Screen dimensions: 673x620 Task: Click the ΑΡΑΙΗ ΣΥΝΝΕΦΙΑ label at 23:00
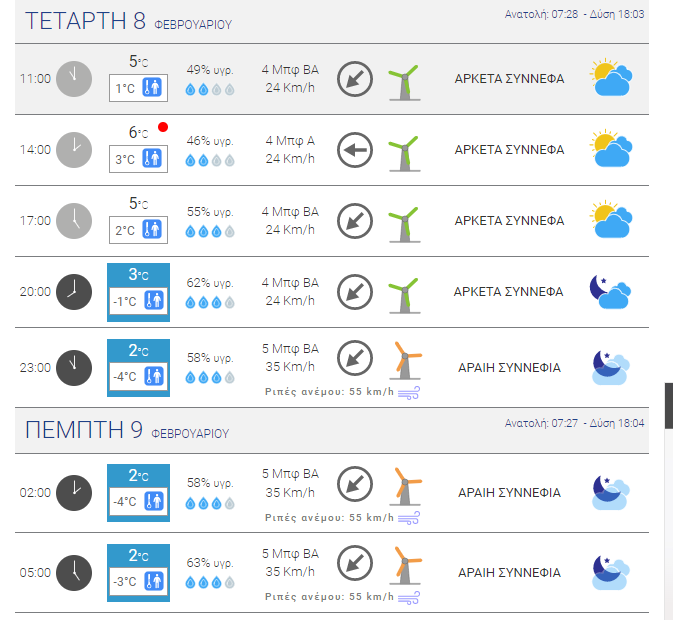pos(509,368)
